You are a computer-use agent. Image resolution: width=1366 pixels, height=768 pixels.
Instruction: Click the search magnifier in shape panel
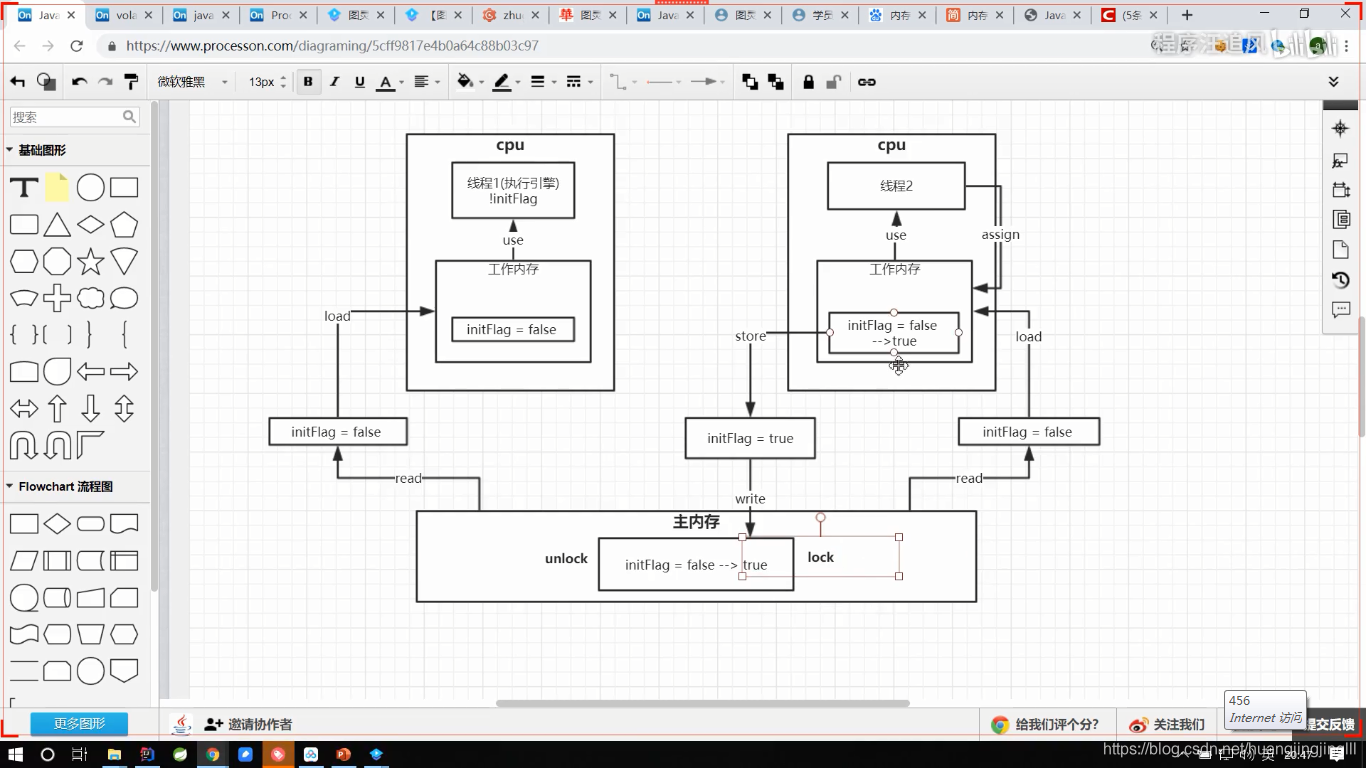pos(129,117)
